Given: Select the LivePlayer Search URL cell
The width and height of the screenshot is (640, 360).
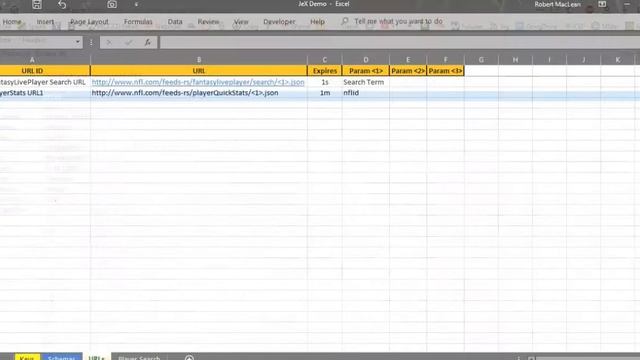Looking at the screenshot, I should 44,82.
